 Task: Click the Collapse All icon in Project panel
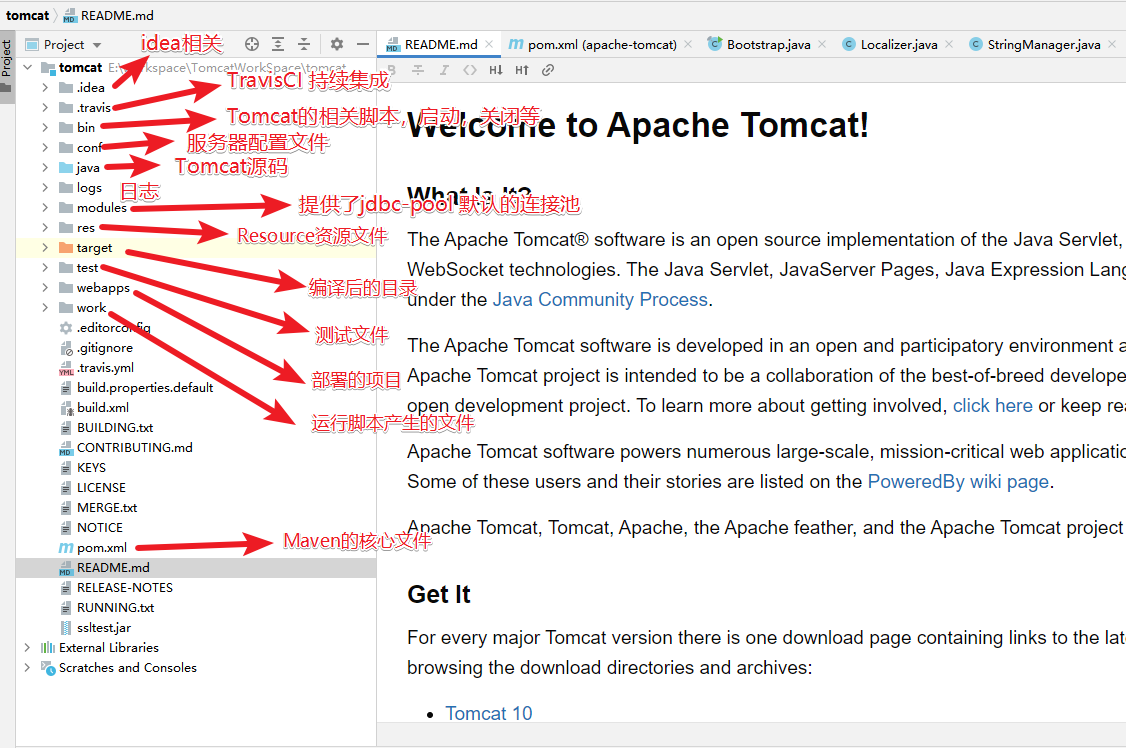304,45
